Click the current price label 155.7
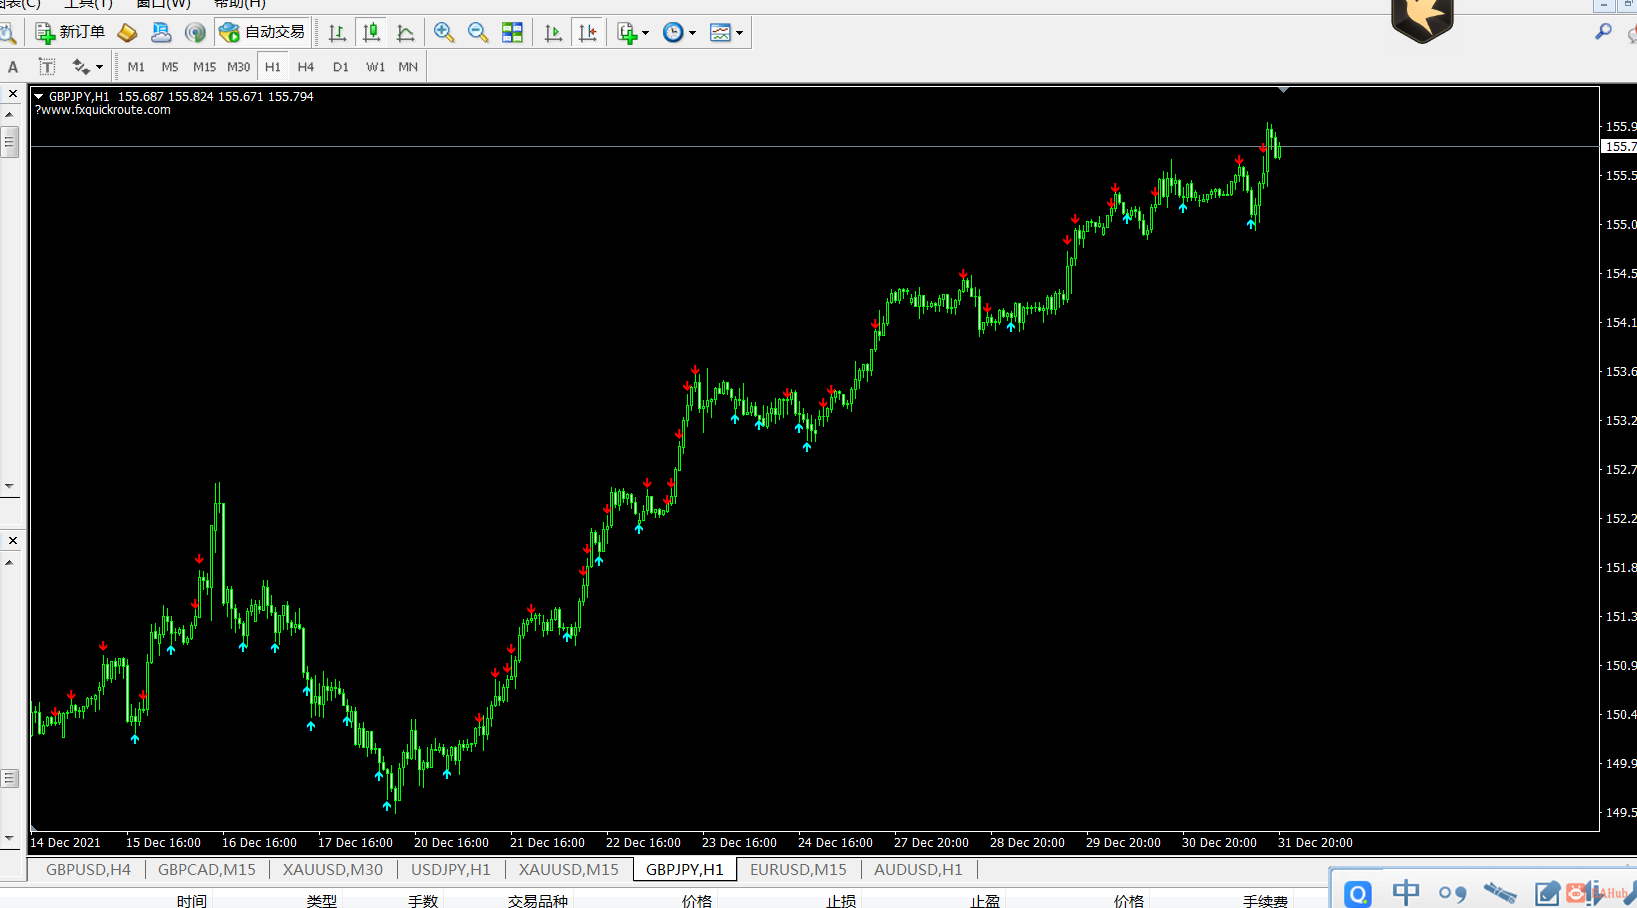This screenshot has height=908, width=1637. (1619, 147)
